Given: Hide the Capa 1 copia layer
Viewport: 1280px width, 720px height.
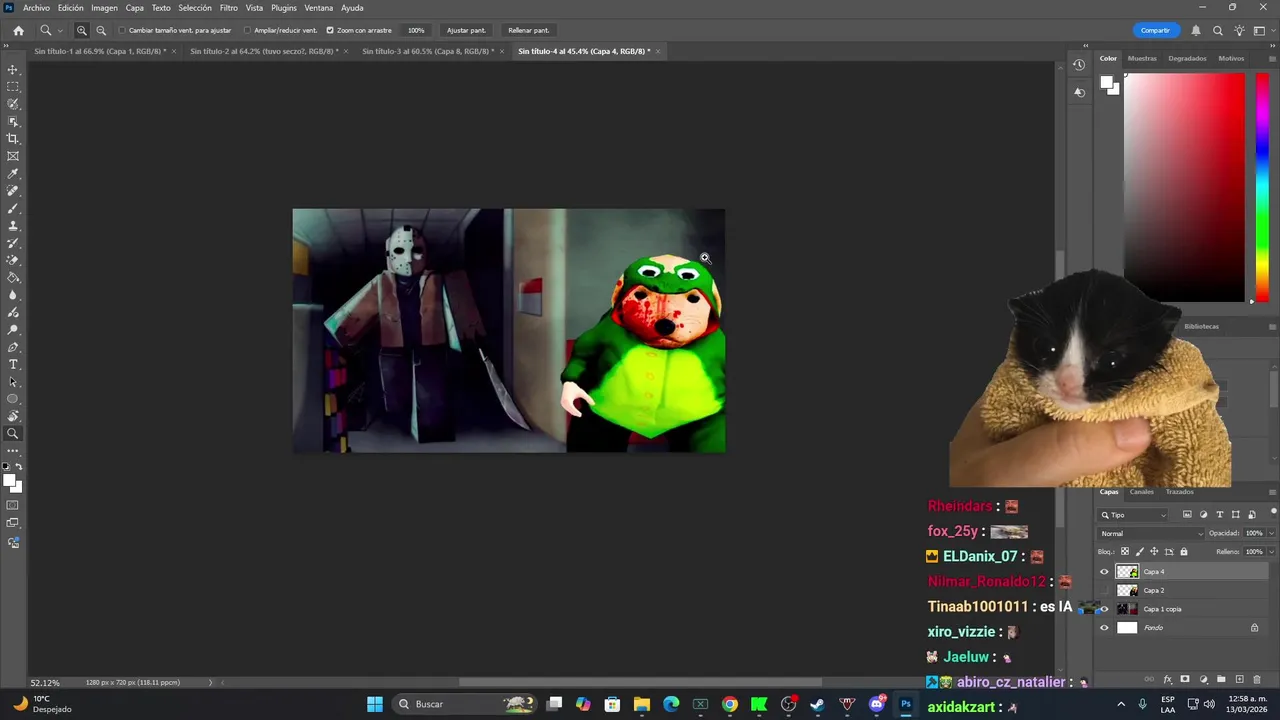Looking at the screenshot, I should (x=1104, y=609).
